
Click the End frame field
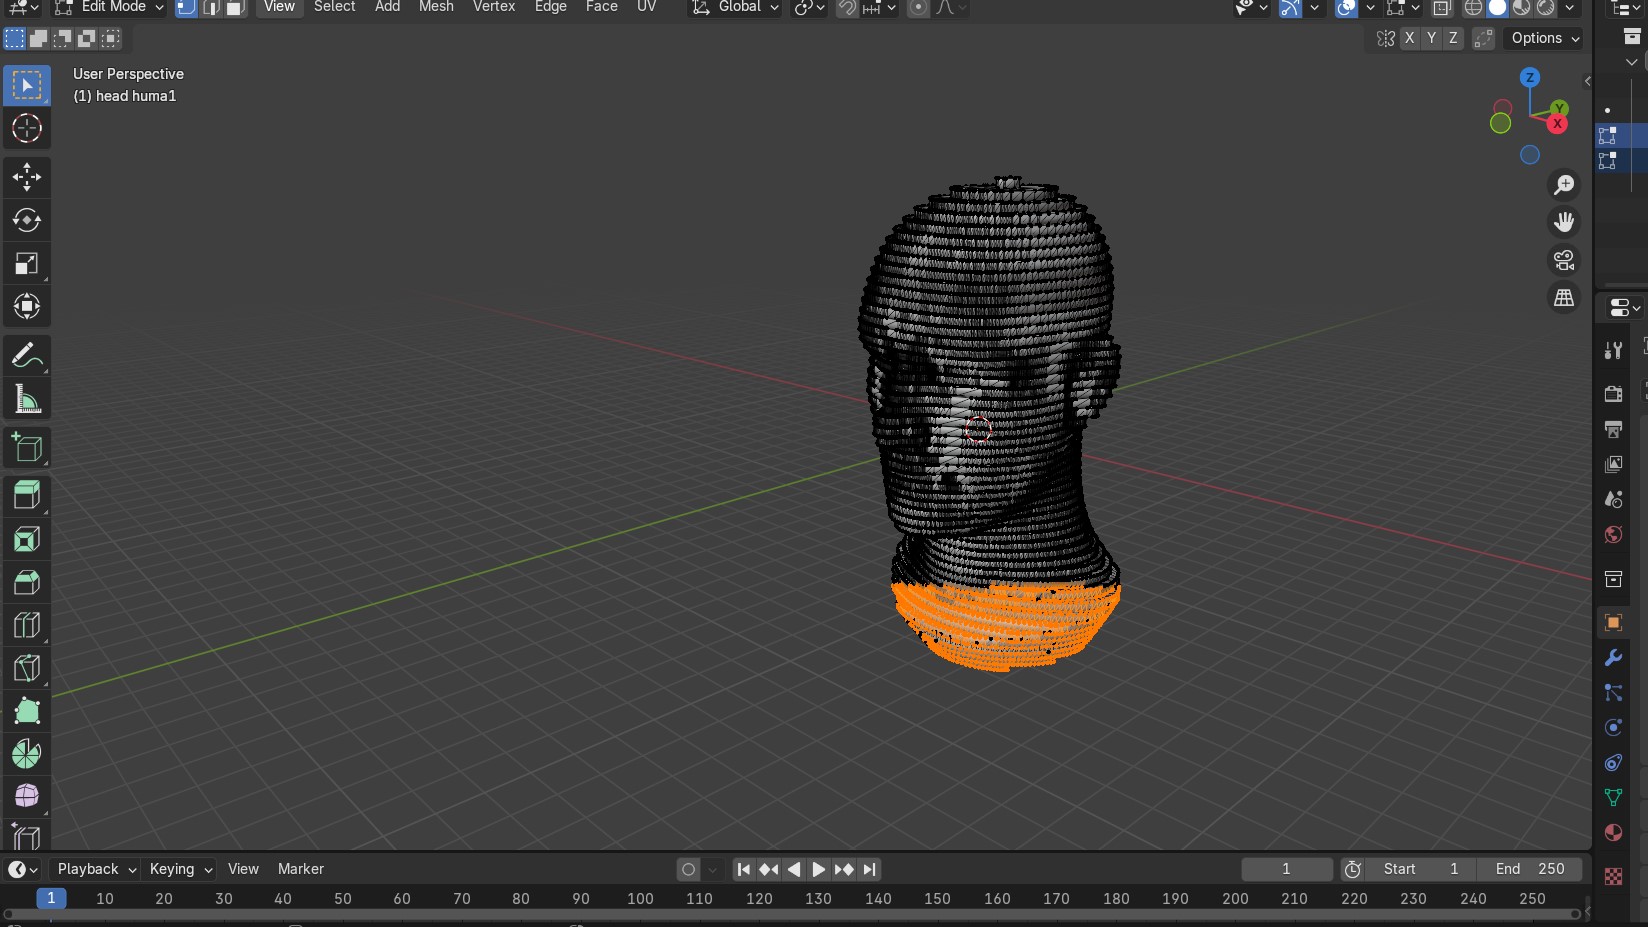coord(1530,869)
